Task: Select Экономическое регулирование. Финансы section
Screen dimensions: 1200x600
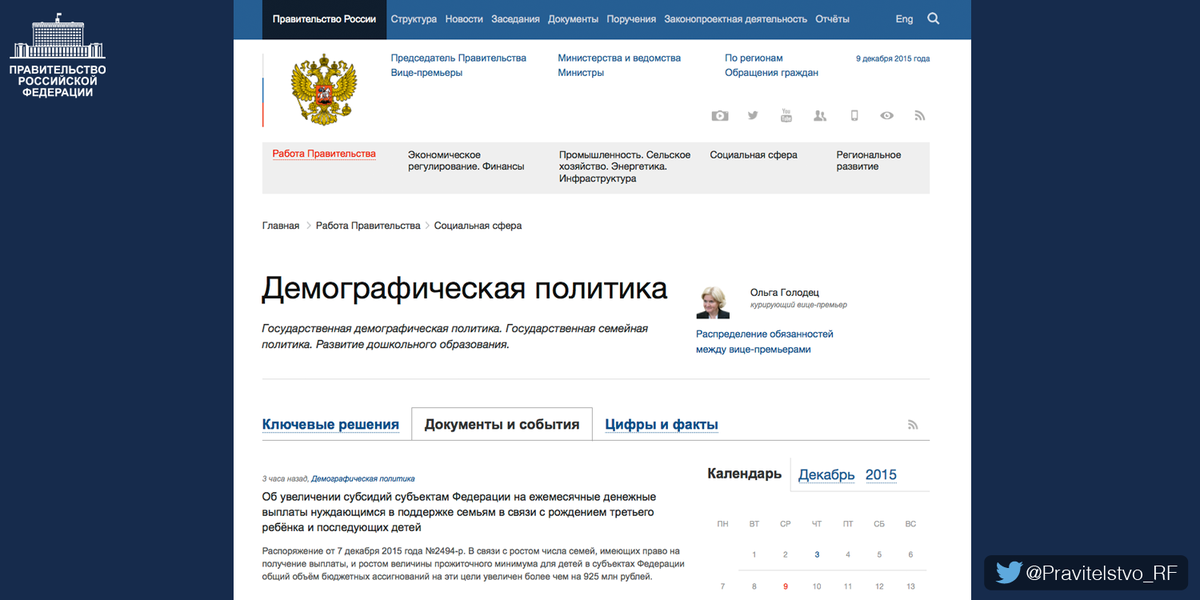Action: [466, 161]
